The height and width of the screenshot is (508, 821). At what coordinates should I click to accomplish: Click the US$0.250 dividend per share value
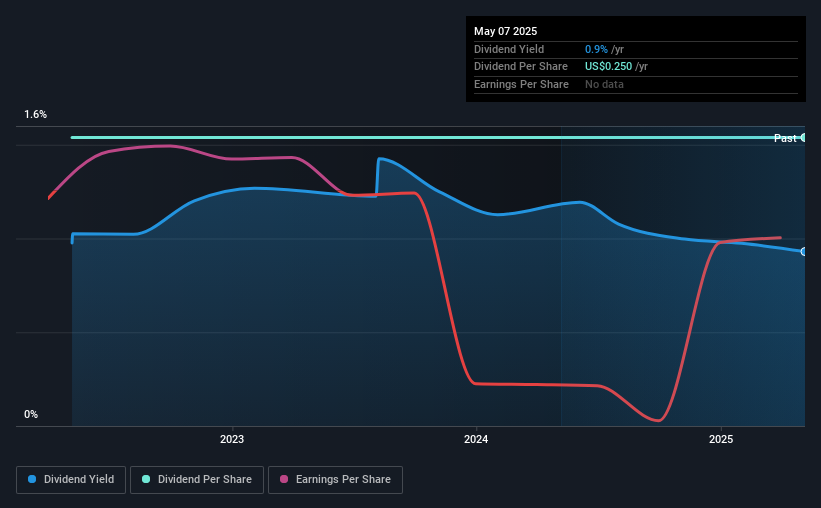coord(608,67)
